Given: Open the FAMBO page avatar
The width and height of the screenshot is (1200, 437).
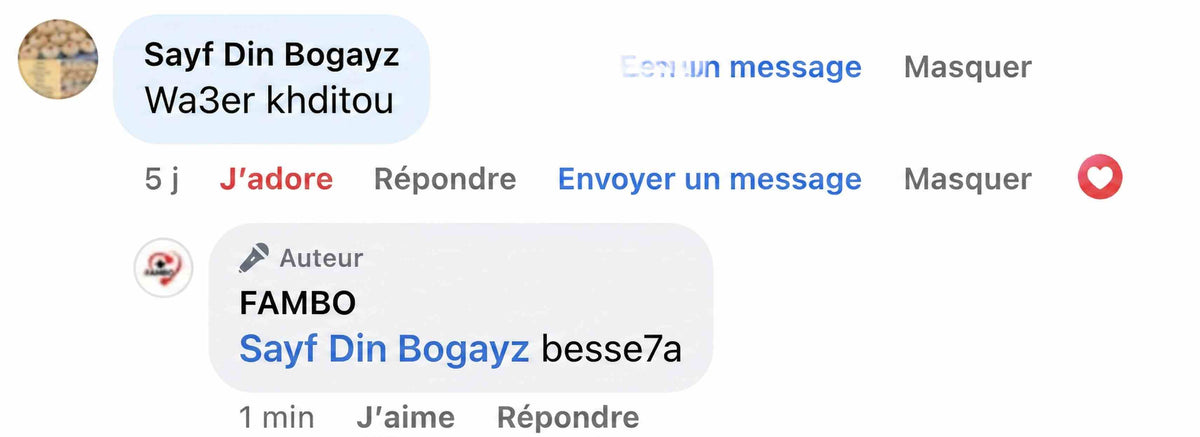Looking at the screenshot, I should (163, 268).
